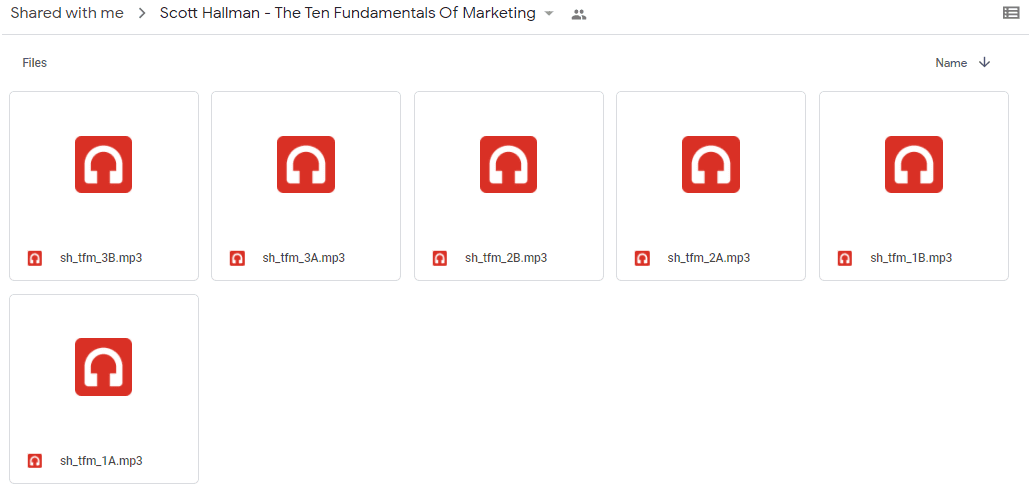The width and height of the screenshot is (1029, 494).
Task: Select large headphone thumbnail for sh_tfm_3B.mp3
Action: click(x=104, y=165)
